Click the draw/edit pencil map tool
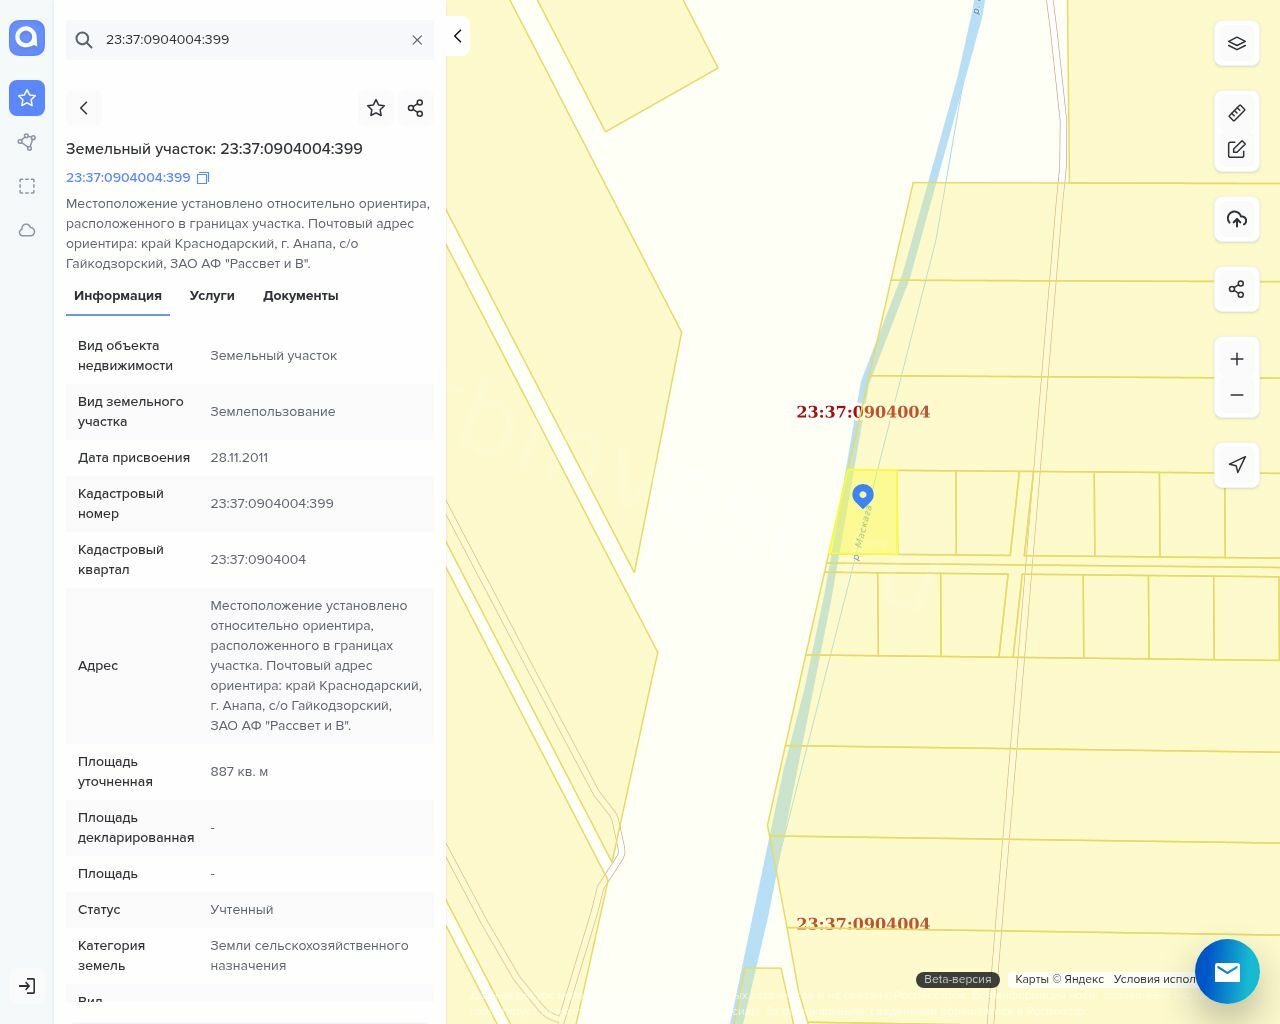The height and width of the screenshot is (1024, 1280). pos(1237,149)
